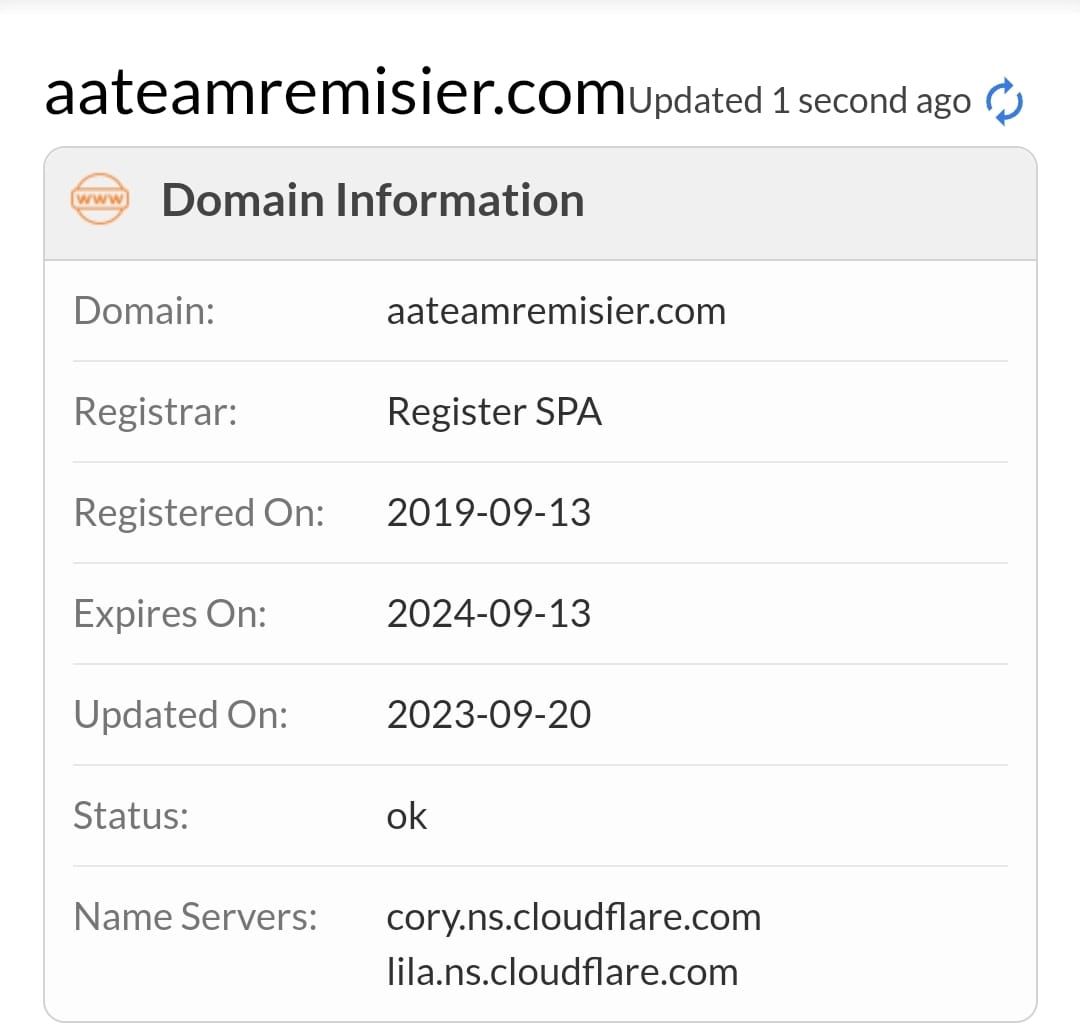Open cory.ns.cloudflare.com name server
Screen dimensions: 1080x1025
click(574, 916)
